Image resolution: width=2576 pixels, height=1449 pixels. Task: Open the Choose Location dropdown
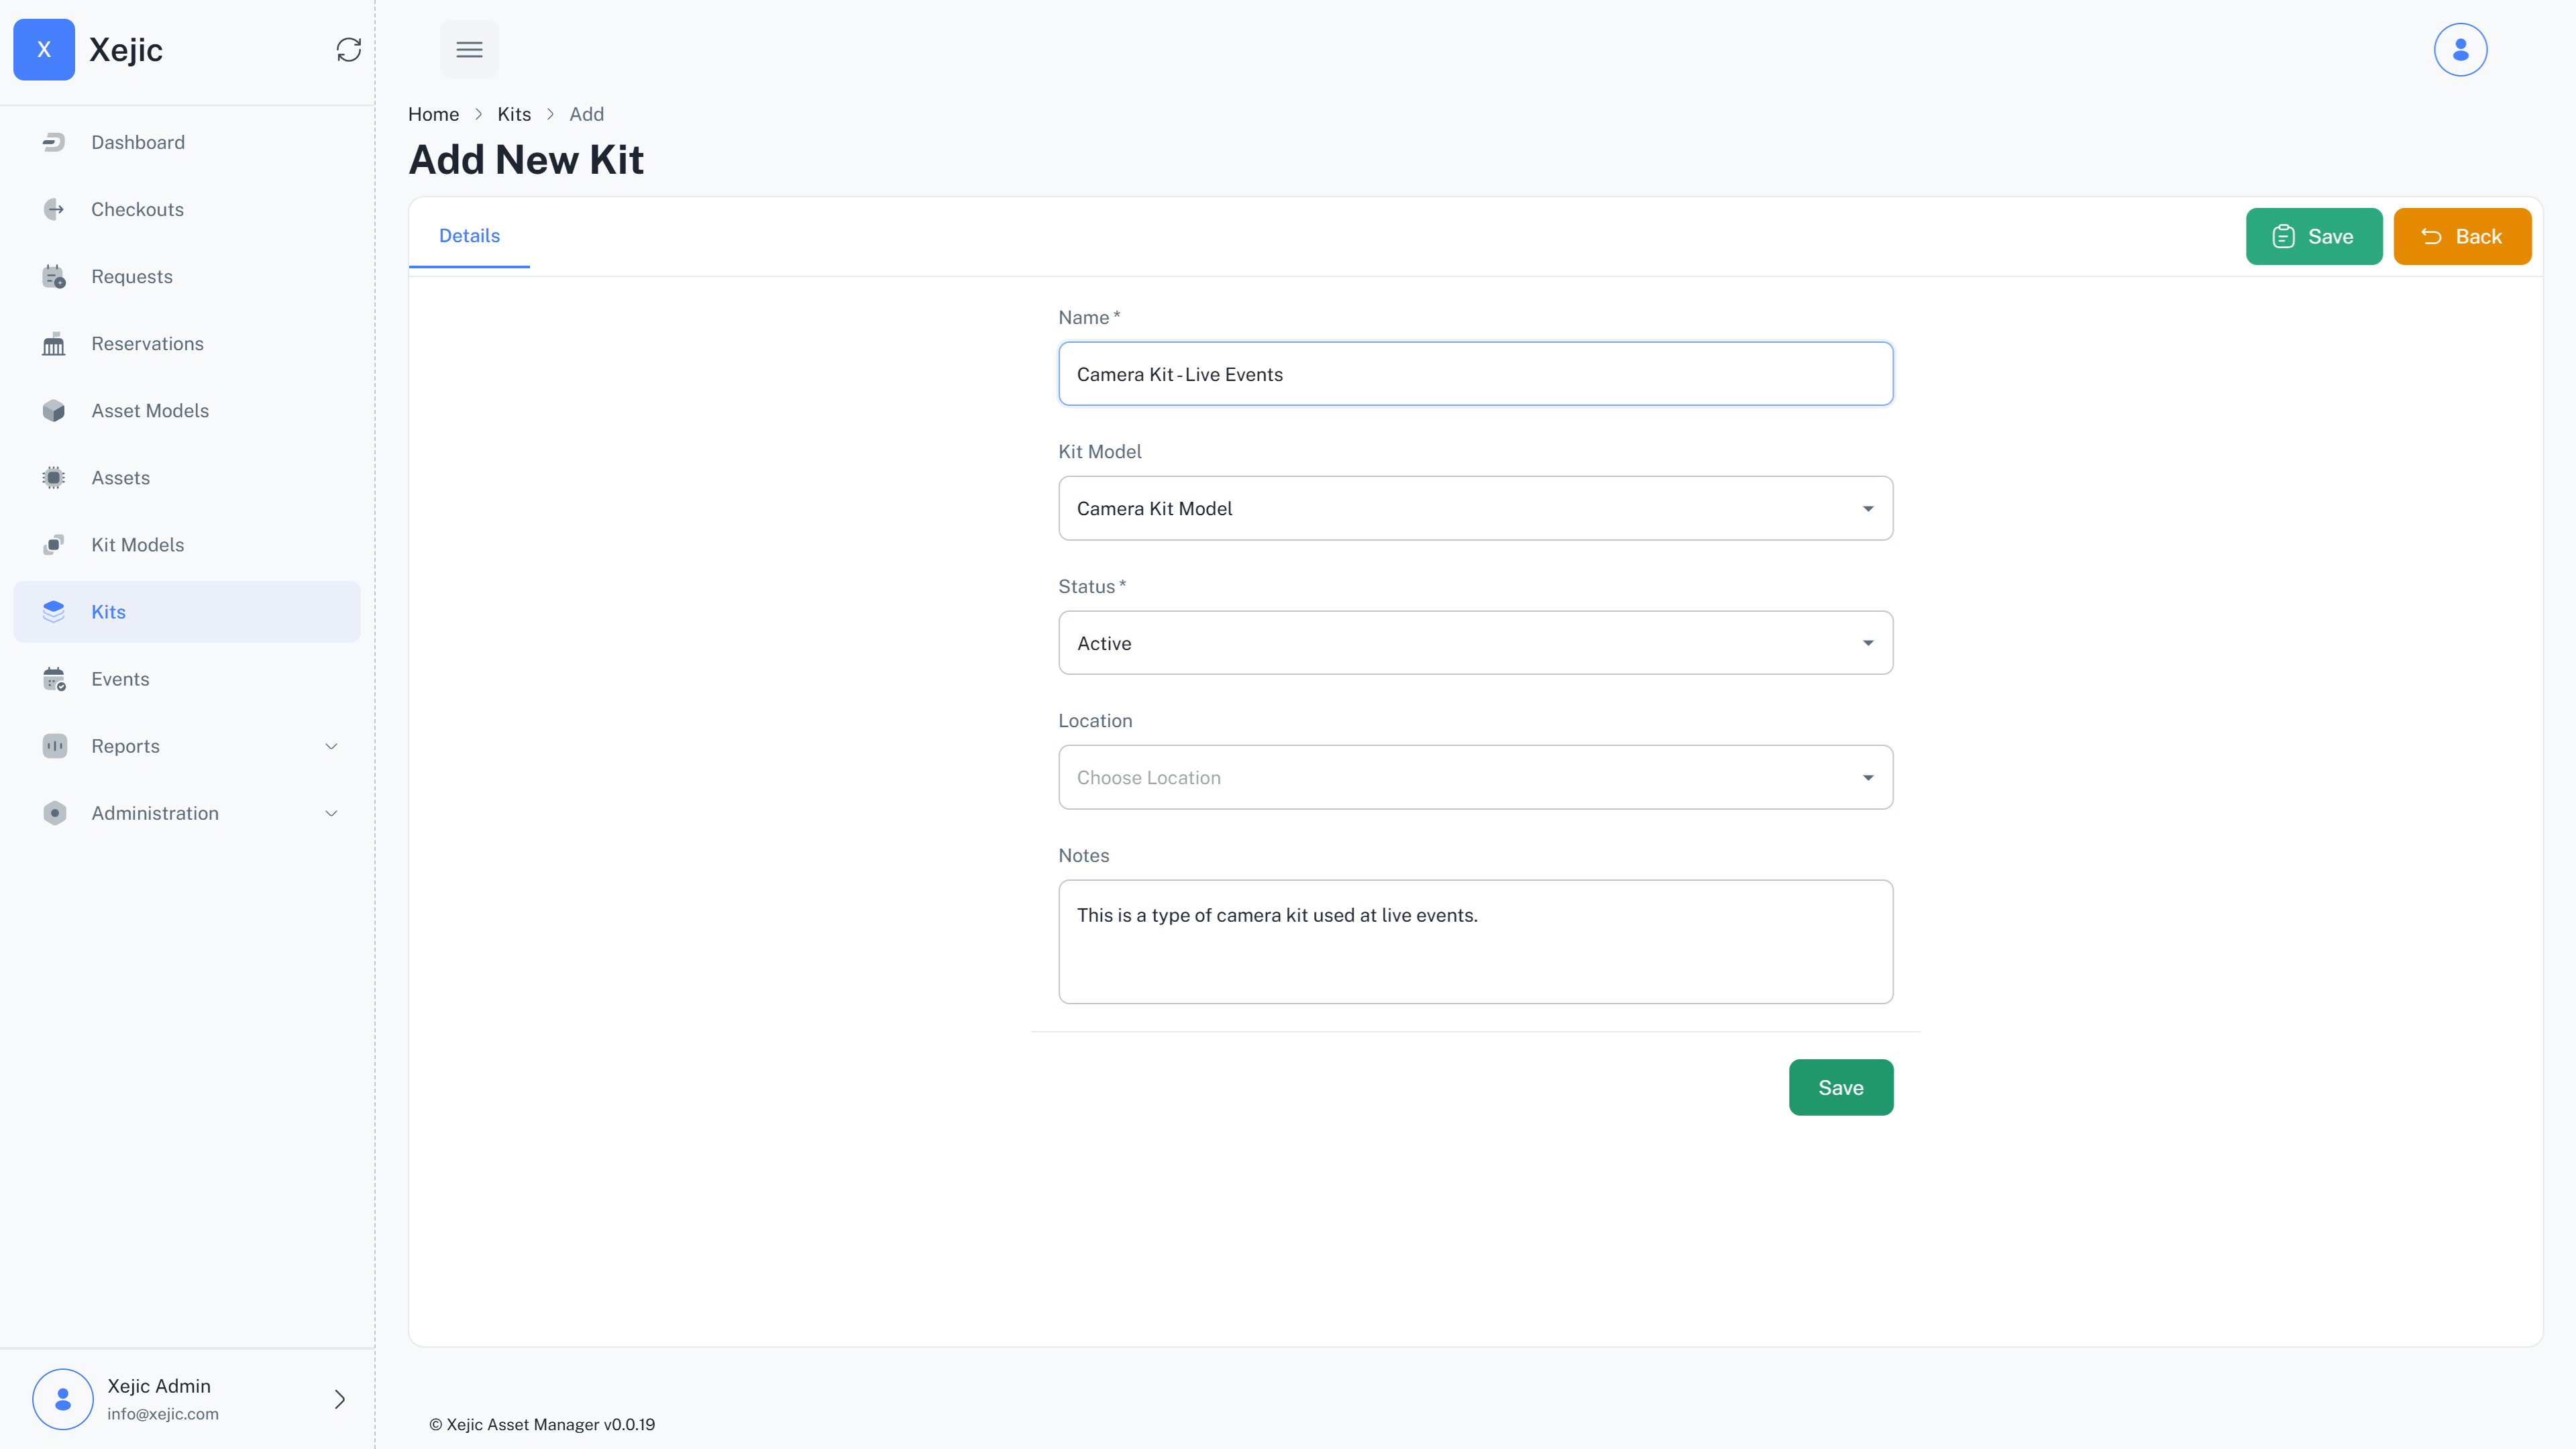[1475, 777]
